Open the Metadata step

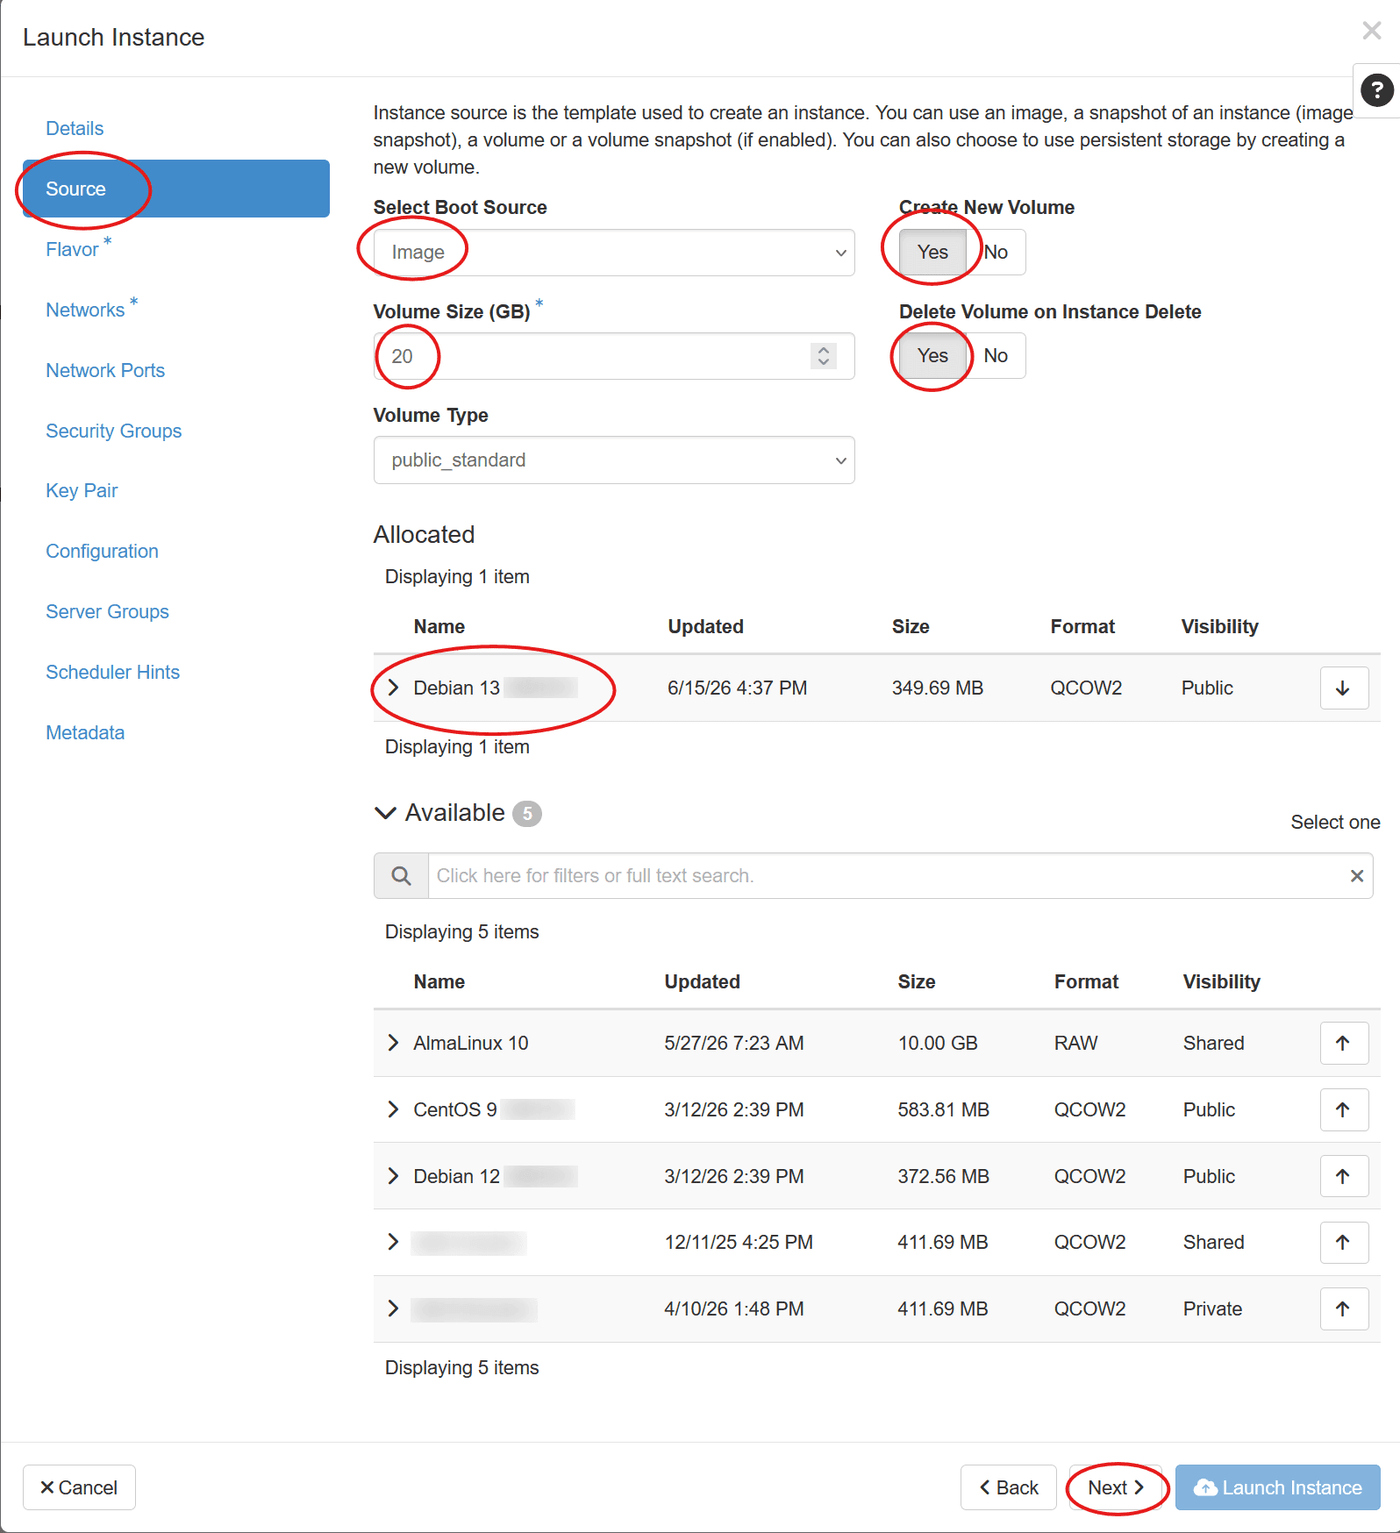85,733
